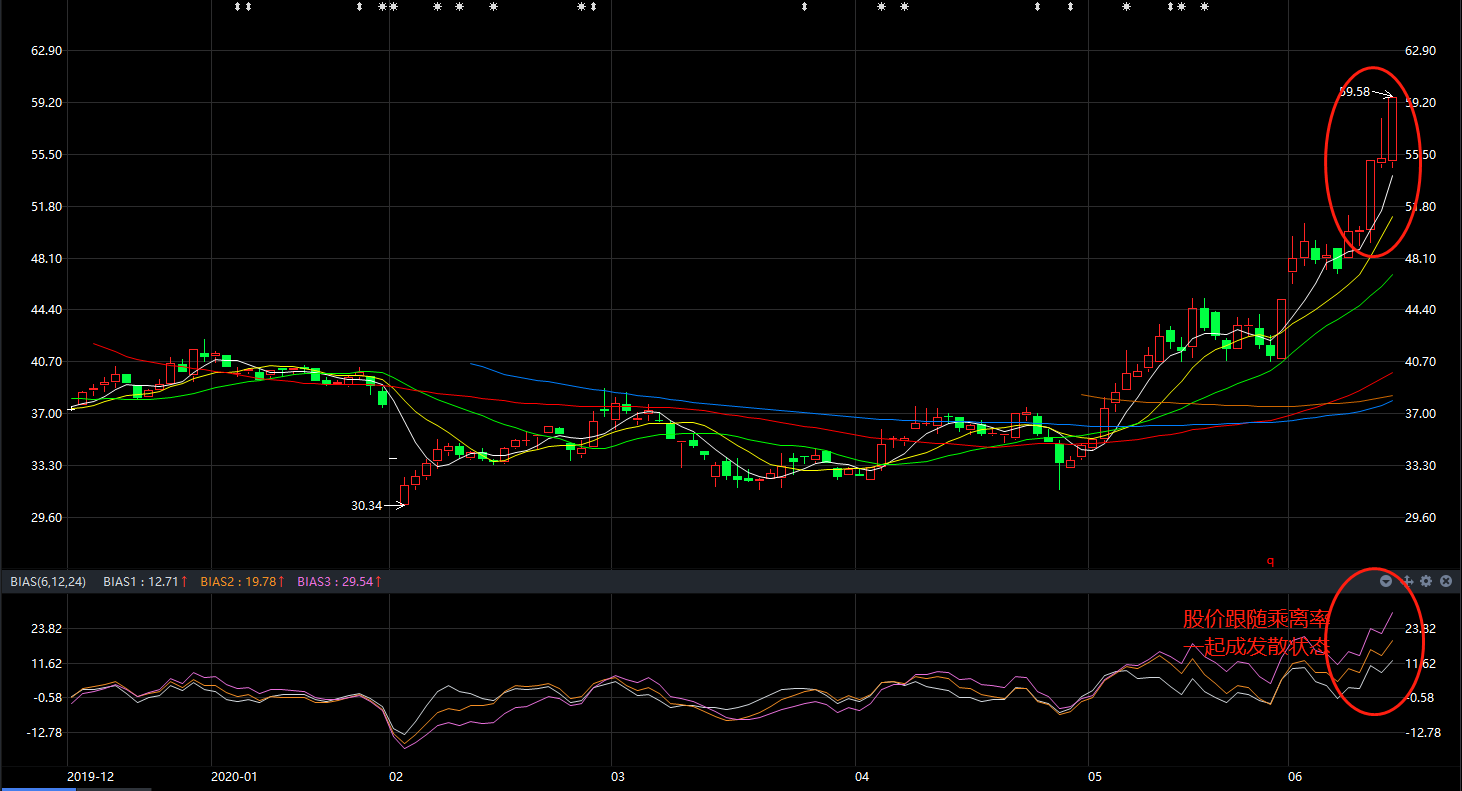Screen dimensions: 1462x791
Task: Click the 59.58 high price label
Action: 1354,92
